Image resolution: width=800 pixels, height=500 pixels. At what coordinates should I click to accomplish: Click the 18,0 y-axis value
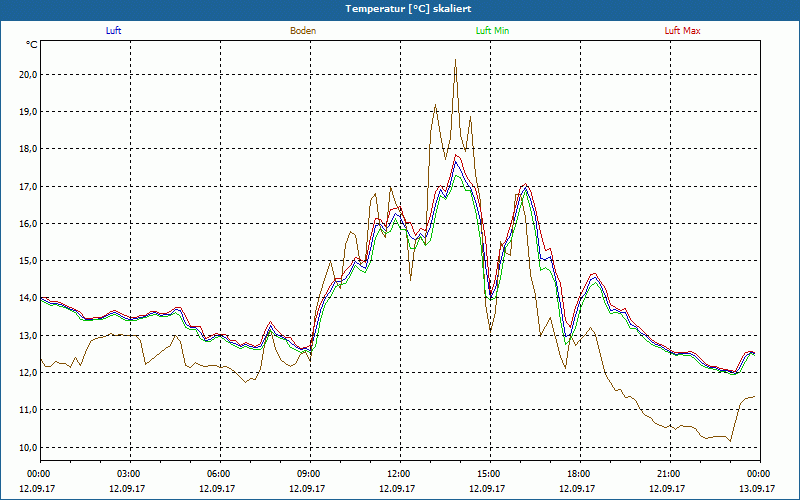[x=30, y=149]
